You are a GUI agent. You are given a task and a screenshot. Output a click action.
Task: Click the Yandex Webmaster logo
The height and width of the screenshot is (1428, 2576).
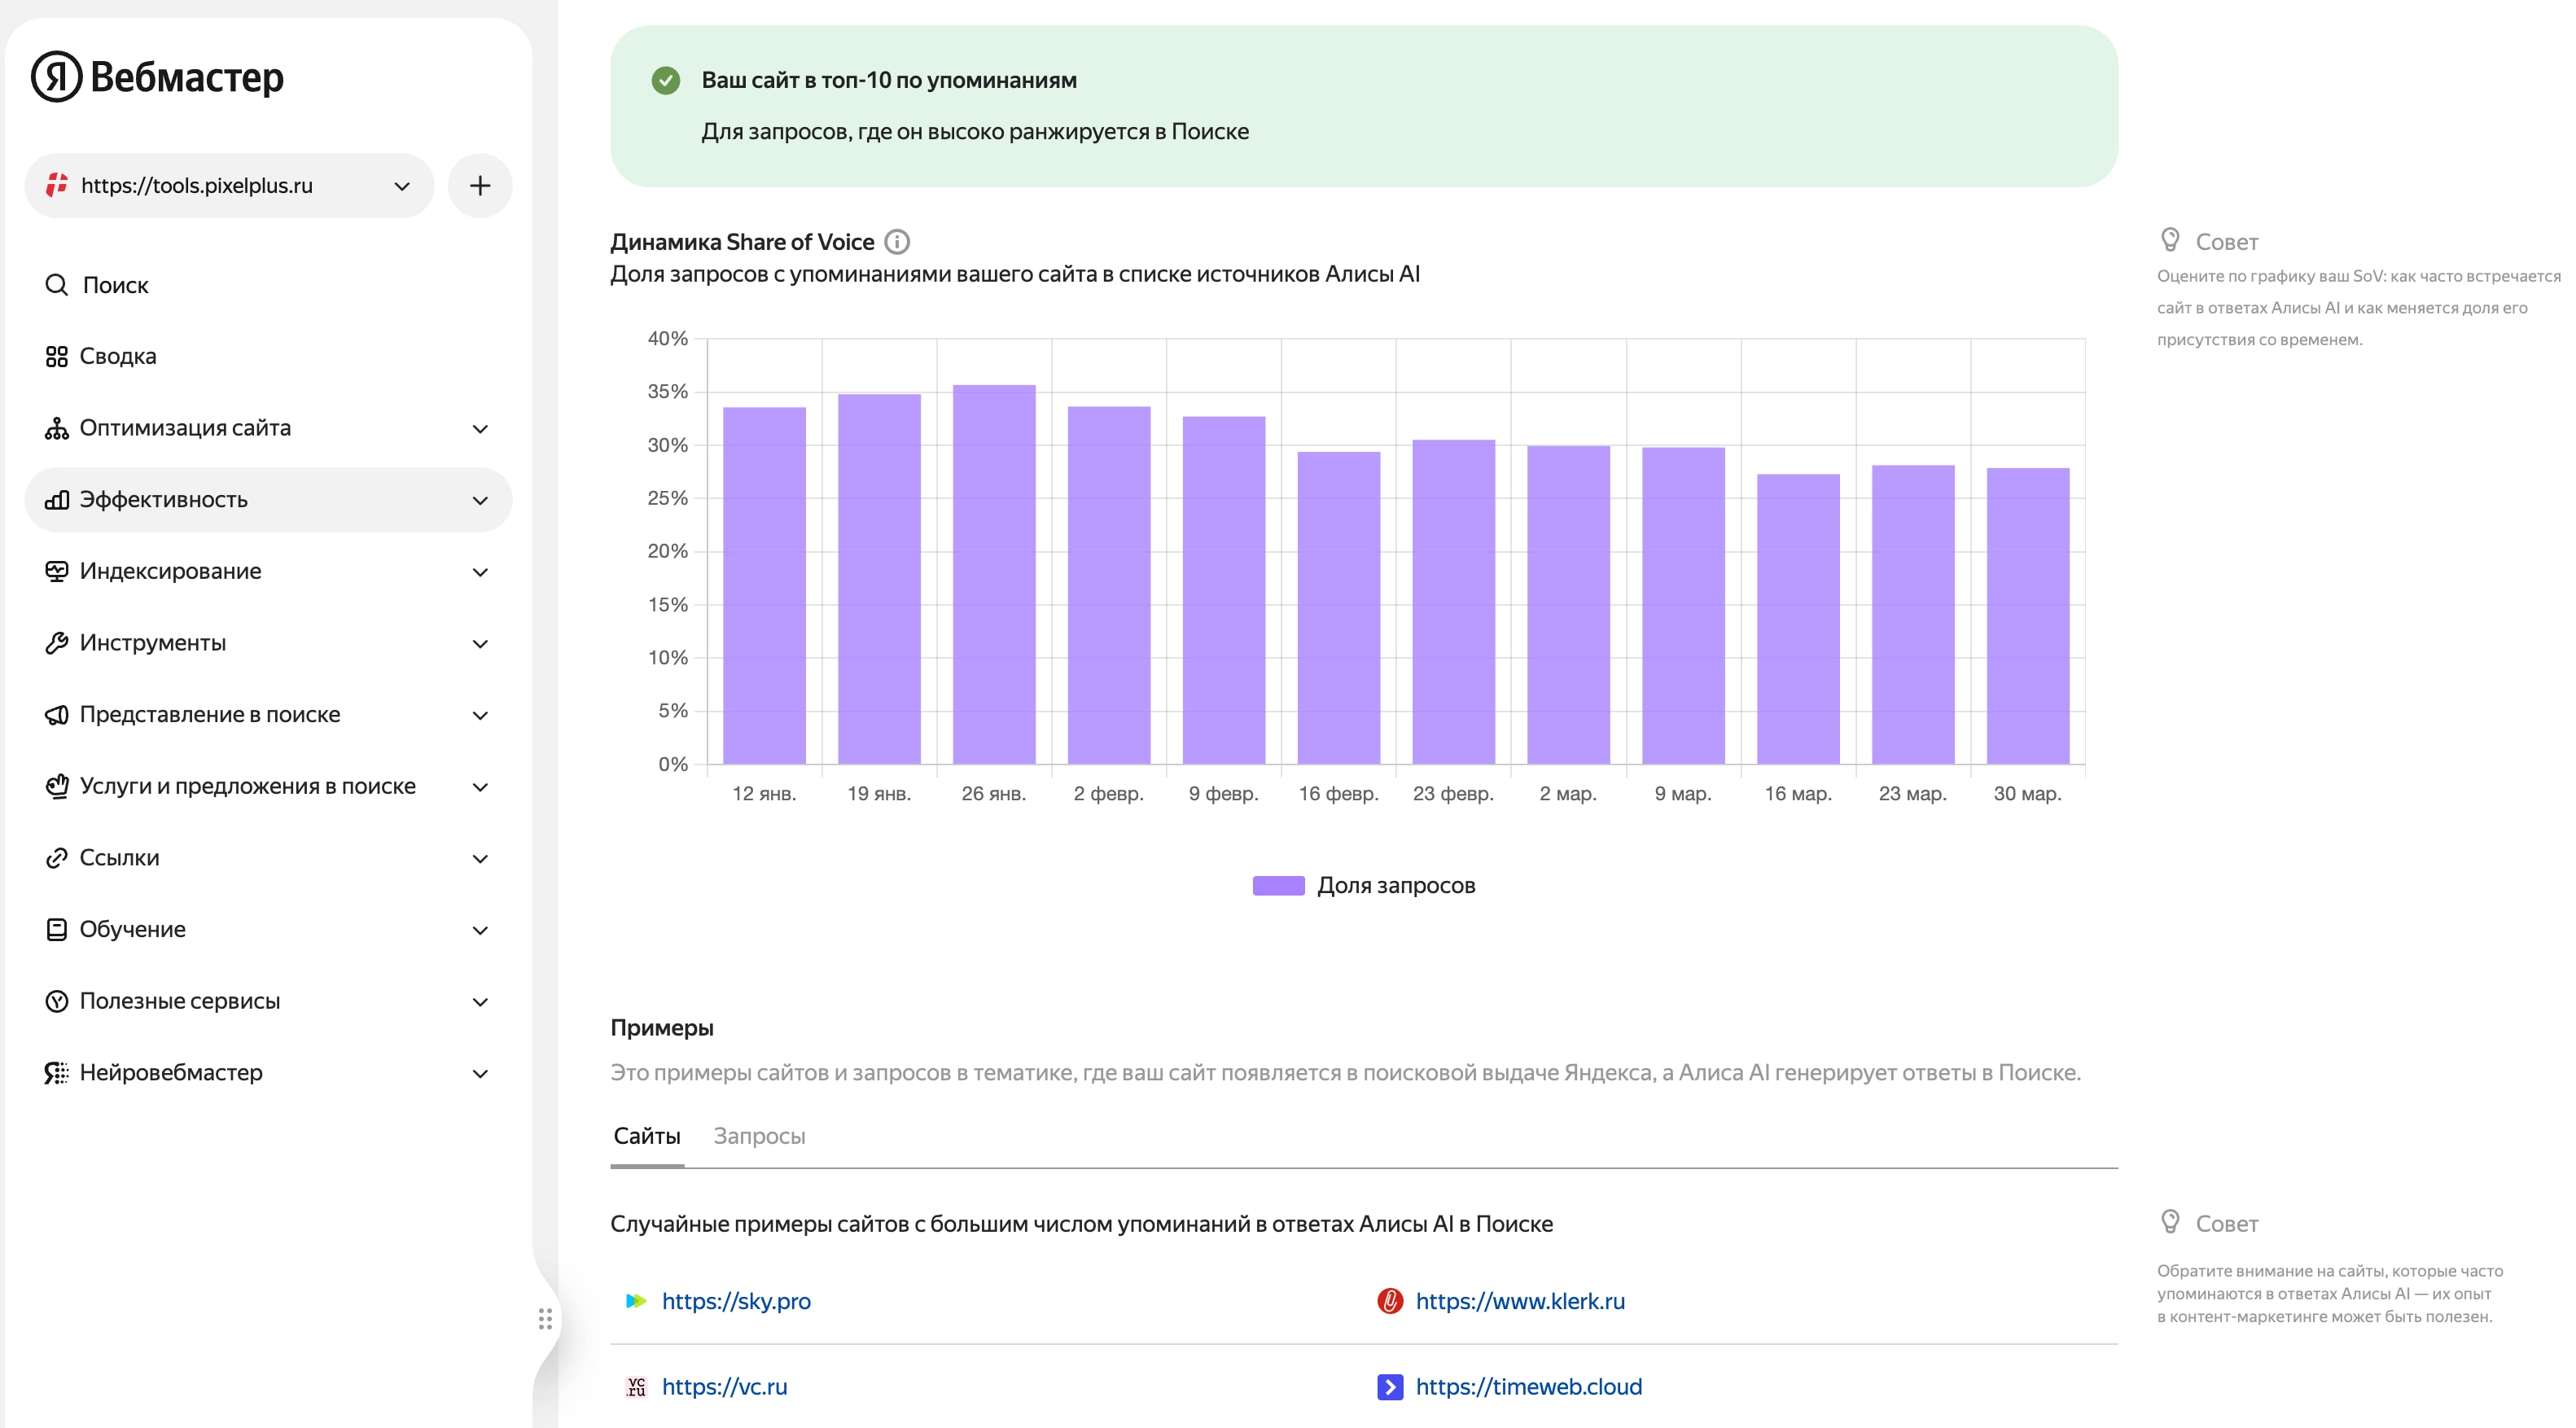click(157, 77)
